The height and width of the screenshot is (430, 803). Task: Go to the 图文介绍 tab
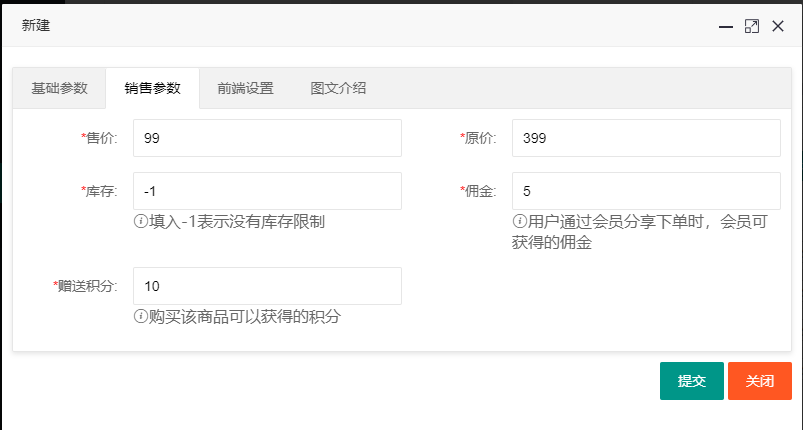click(338, 88)
